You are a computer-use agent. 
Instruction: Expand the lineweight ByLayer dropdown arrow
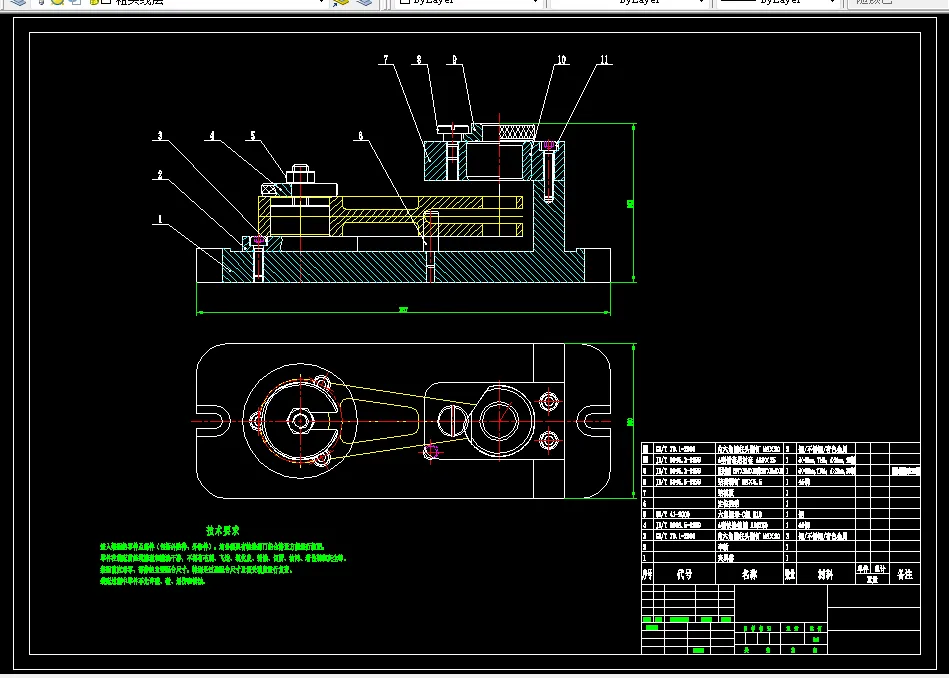833,2
